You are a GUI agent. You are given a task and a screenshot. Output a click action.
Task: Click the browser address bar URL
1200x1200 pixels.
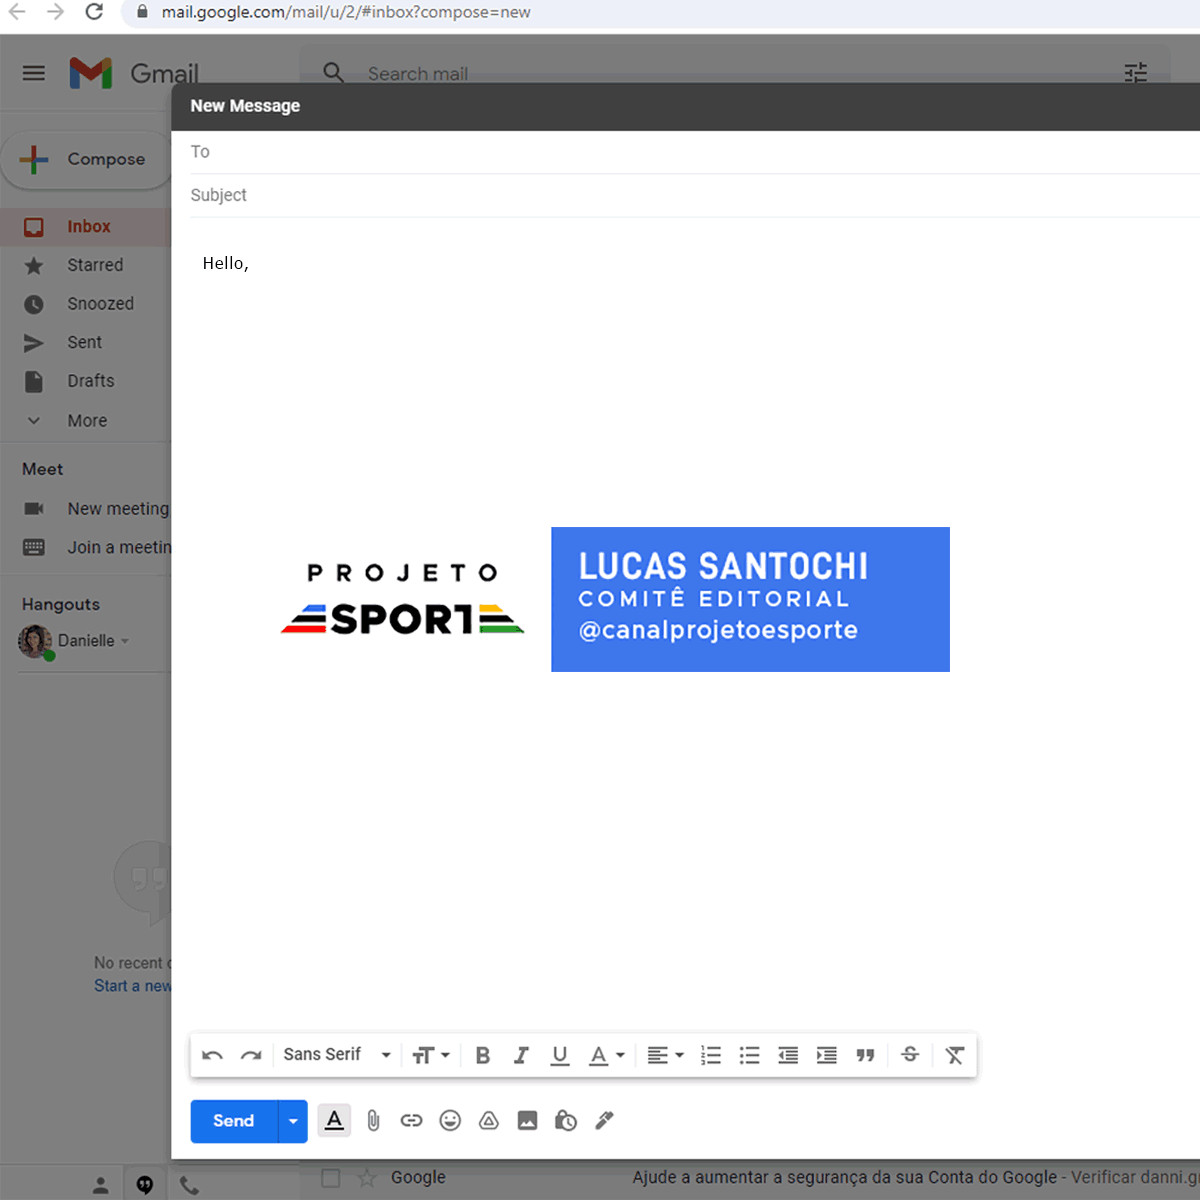[x=346, y=13]
